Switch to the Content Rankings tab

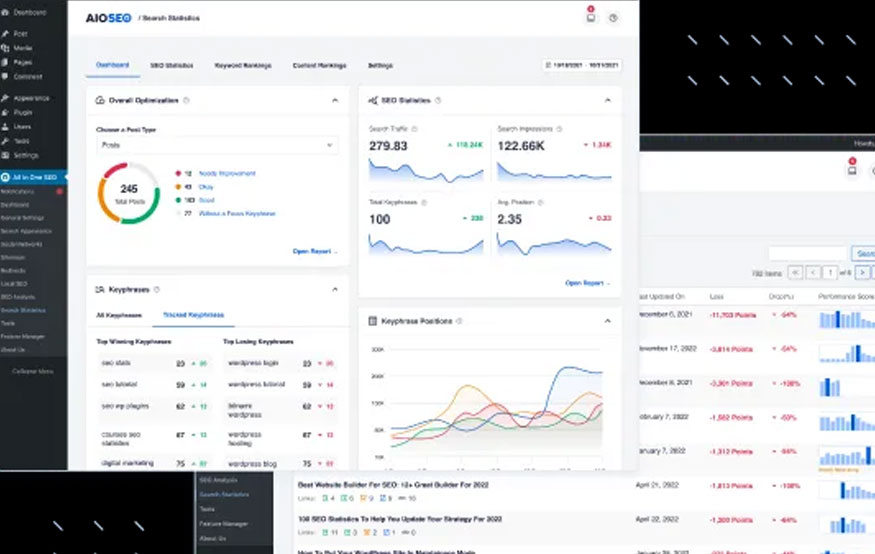[x=319, y=65]
